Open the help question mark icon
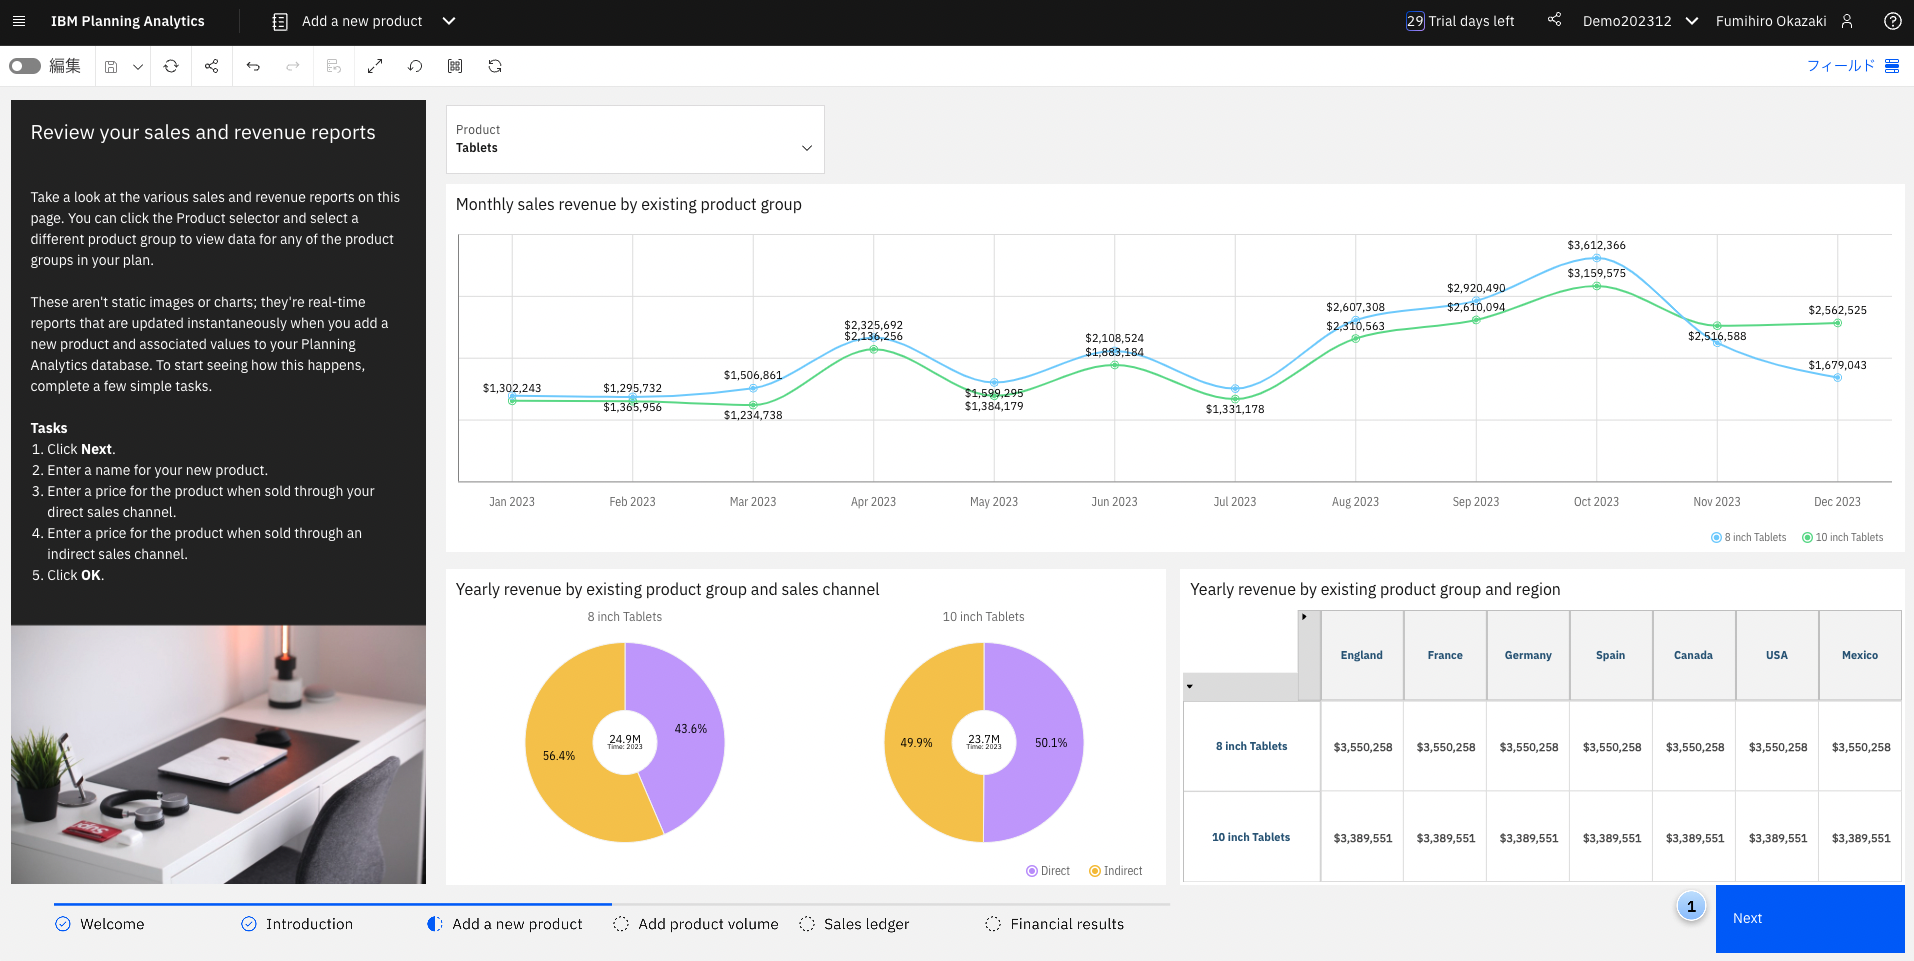The width and height of the screenshot is (1914, 961). pyautogui.click(x=1892, y=21)
